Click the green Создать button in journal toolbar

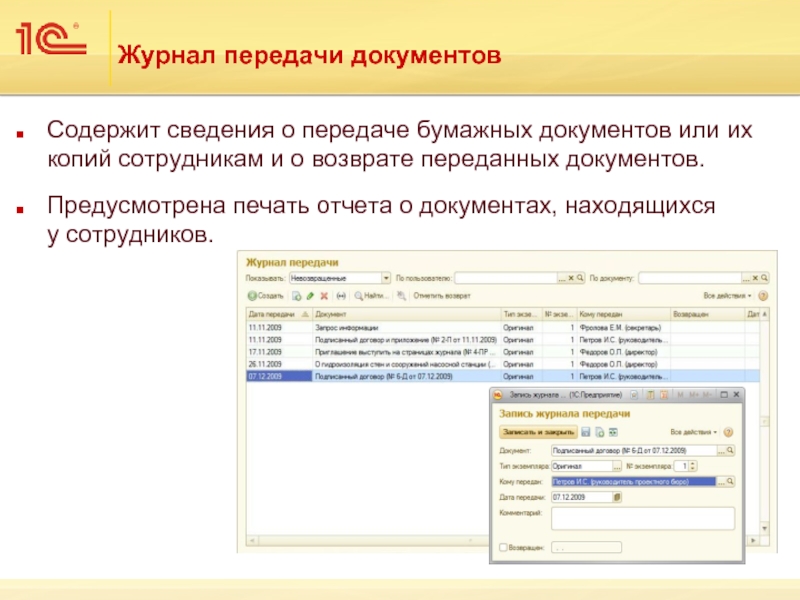tap(265, 296)
